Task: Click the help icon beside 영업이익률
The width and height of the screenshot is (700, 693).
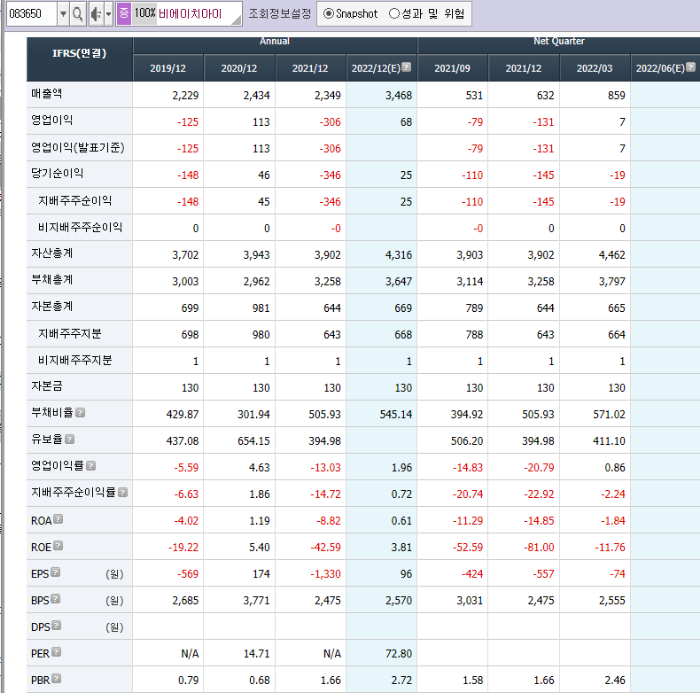Action: tap(91, 466)
